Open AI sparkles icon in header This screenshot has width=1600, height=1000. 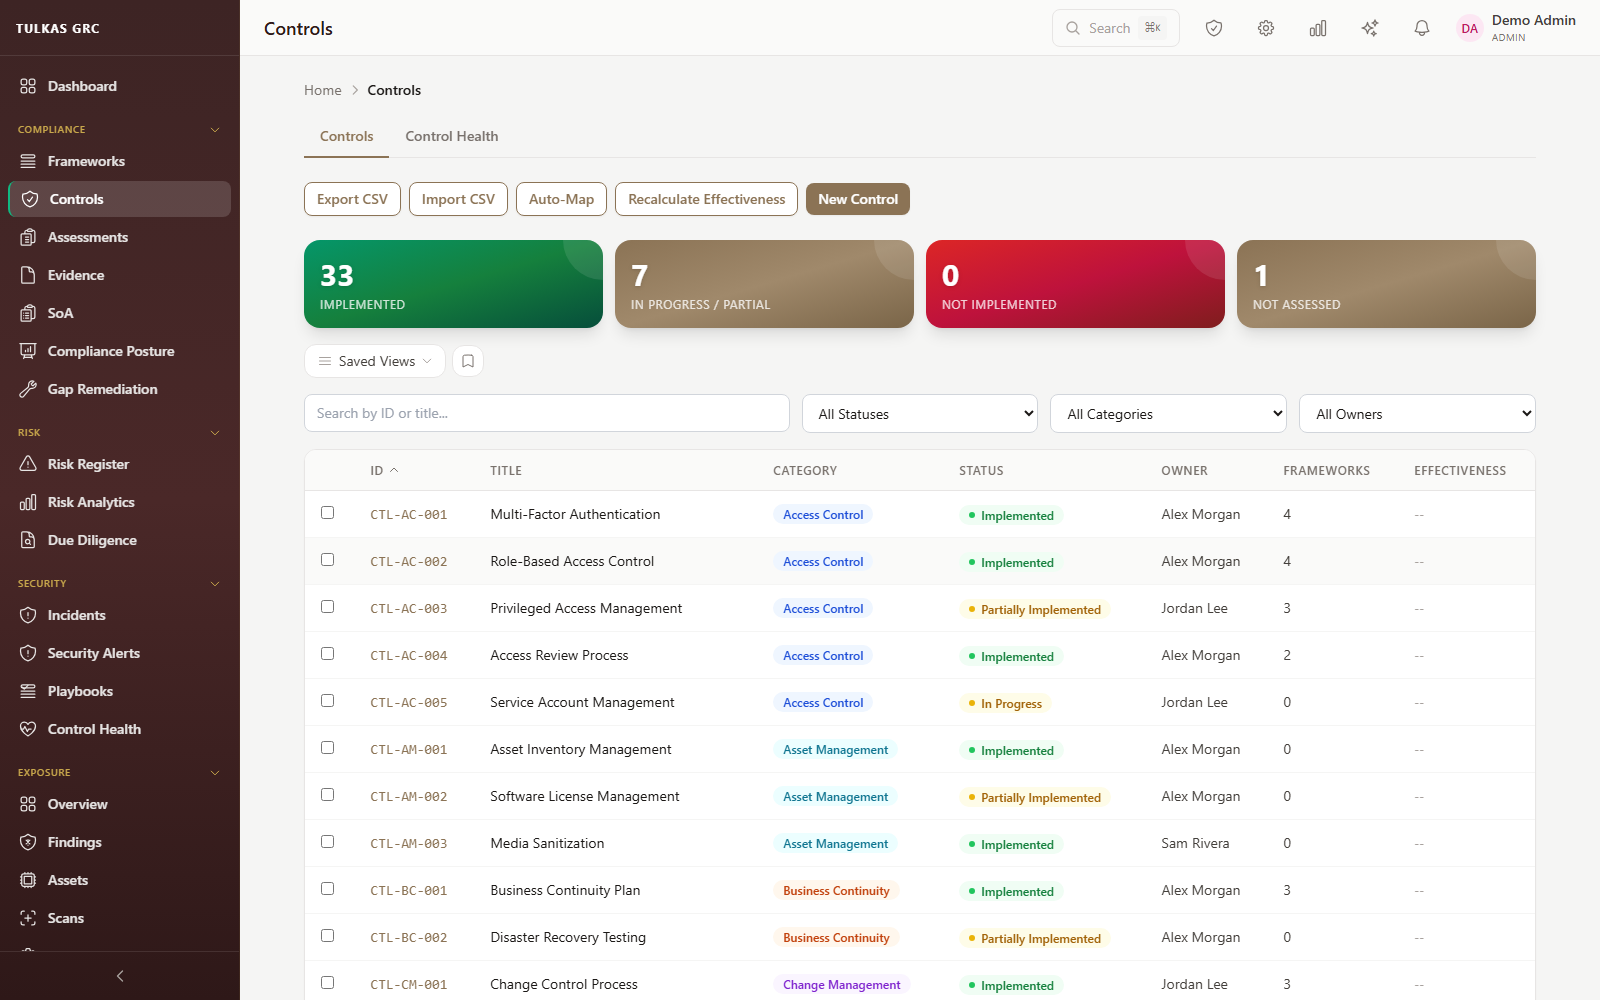(x=1370, y=28)
